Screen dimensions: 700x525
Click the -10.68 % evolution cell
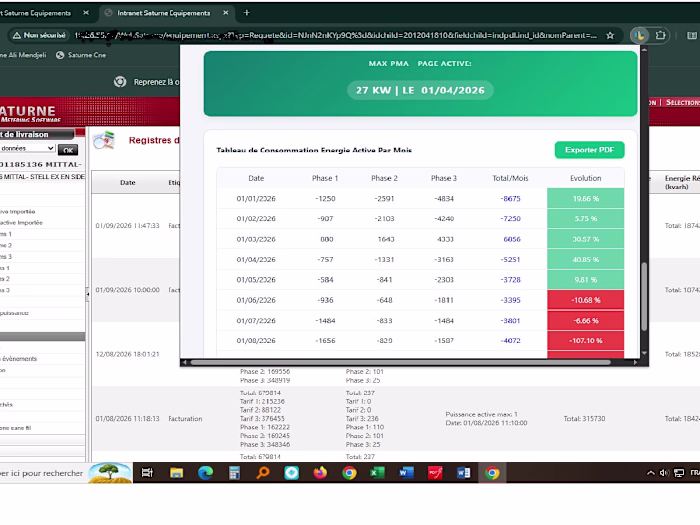click(x=586, y=300)
